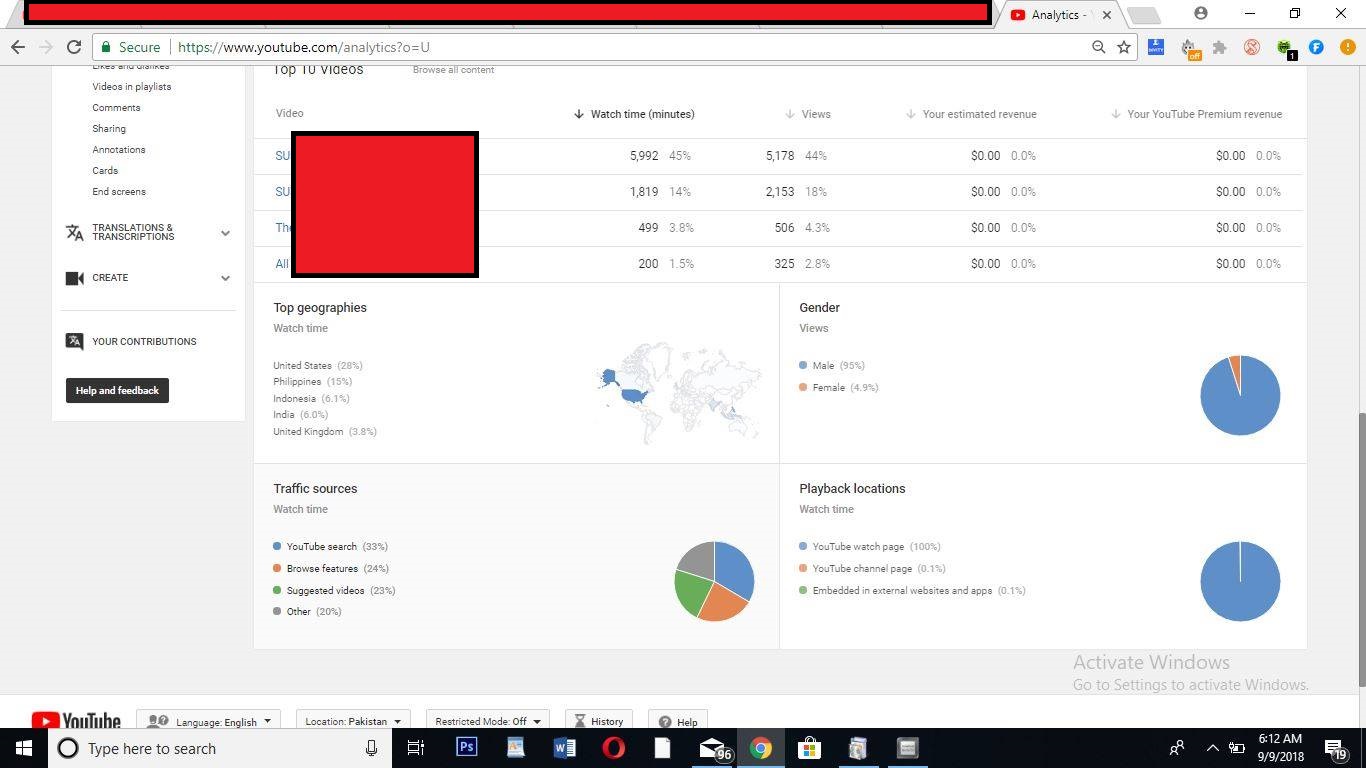Image resolution: width=1366 pixels, height=768 pixels.
Task: Click the YouTube logo in the footer
Action: (76, 721)
